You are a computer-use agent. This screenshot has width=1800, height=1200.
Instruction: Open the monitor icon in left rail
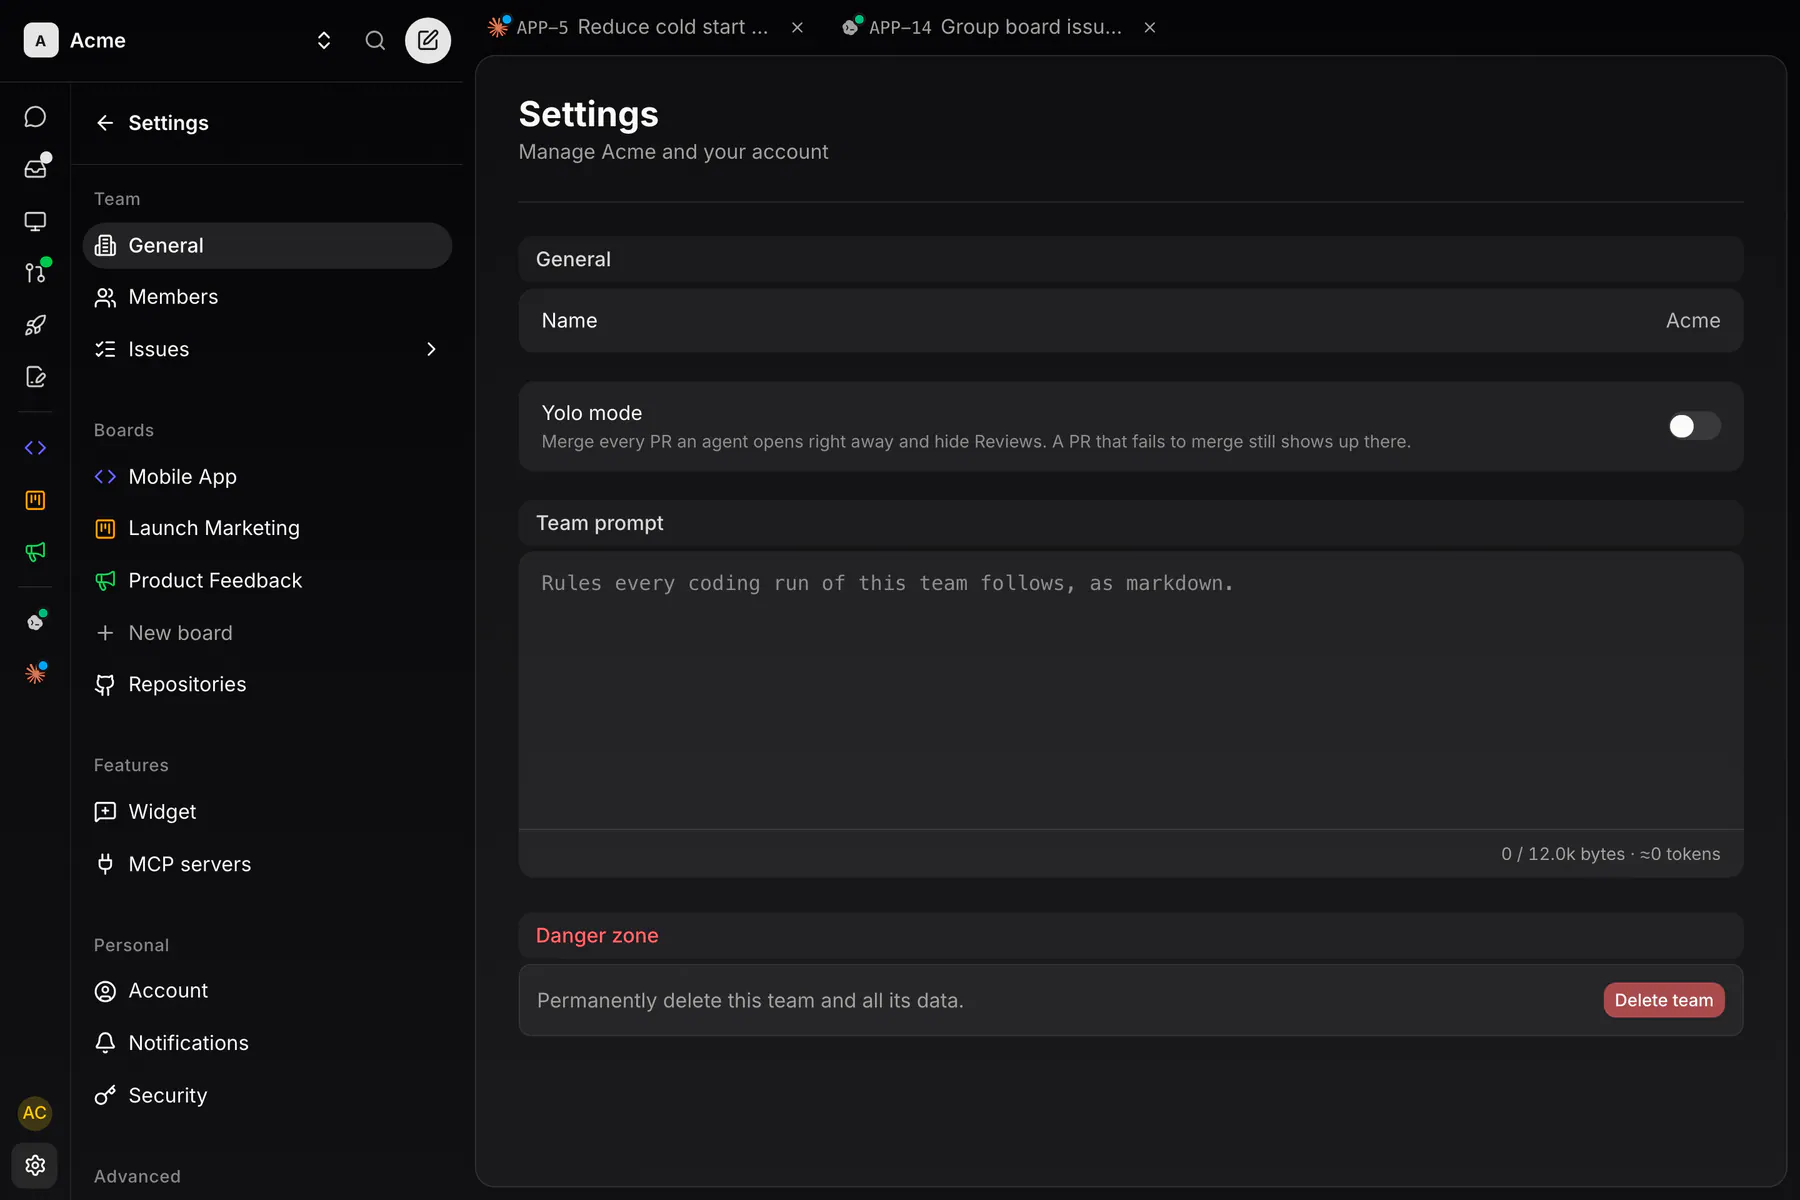35,221
